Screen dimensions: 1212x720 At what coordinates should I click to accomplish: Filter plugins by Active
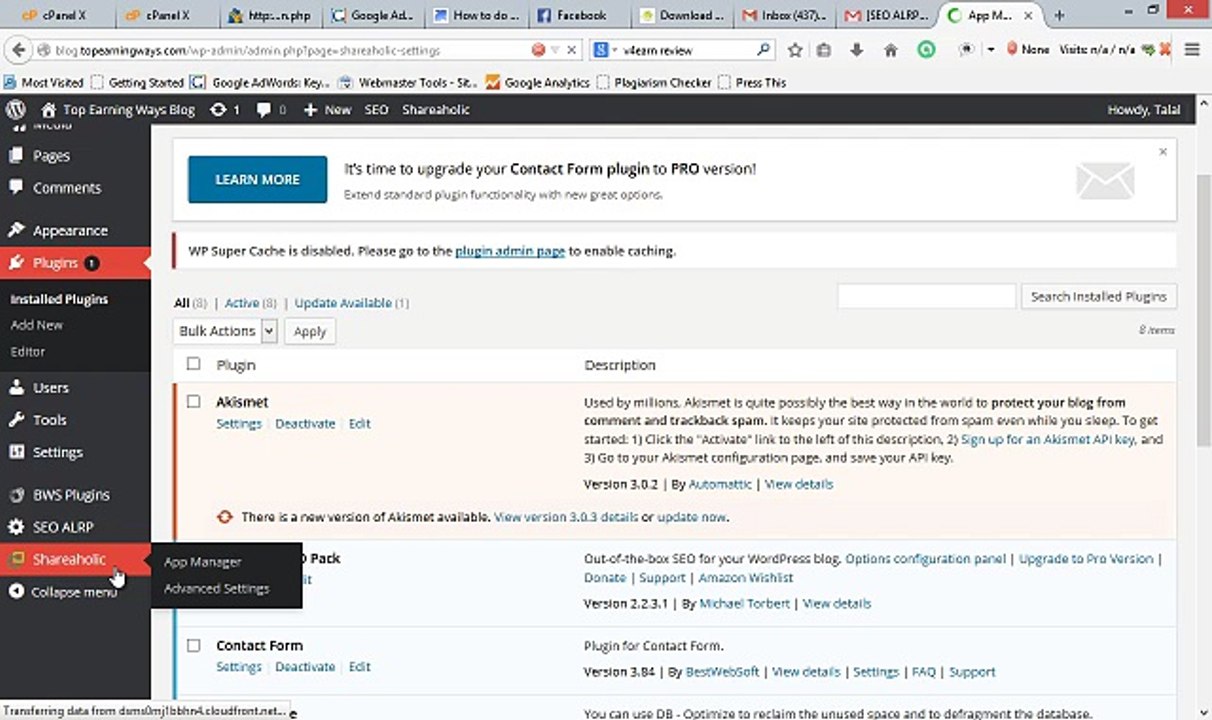click(241, 303)
